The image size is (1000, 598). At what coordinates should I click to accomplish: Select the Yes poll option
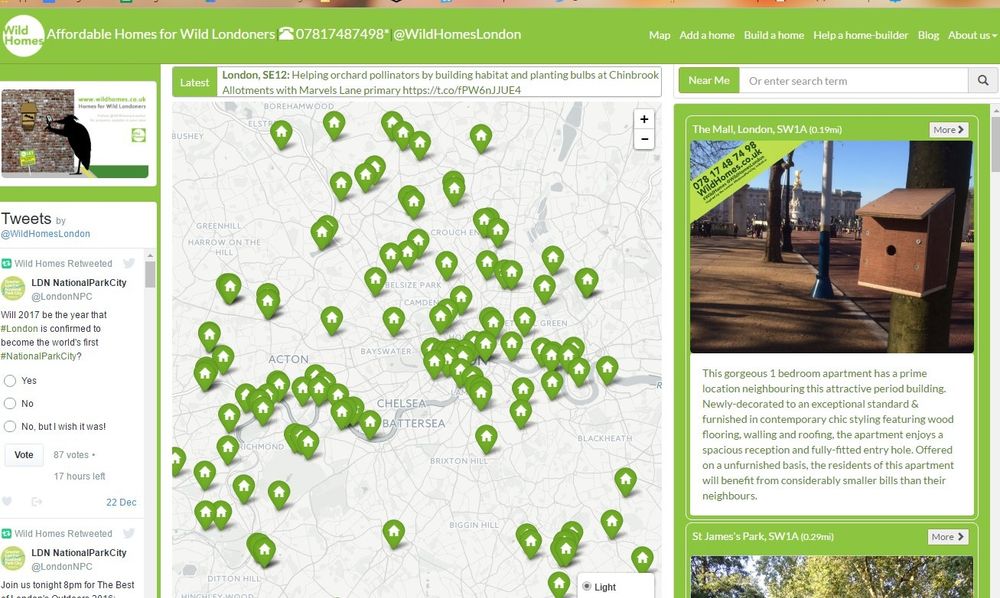[10, 381]
